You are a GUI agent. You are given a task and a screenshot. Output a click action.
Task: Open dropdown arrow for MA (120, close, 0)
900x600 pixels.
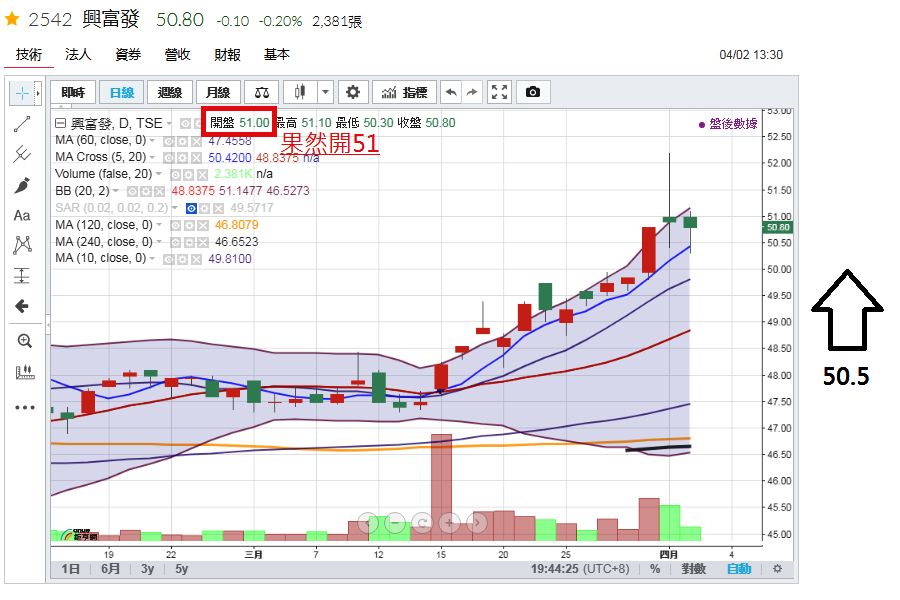159,225
